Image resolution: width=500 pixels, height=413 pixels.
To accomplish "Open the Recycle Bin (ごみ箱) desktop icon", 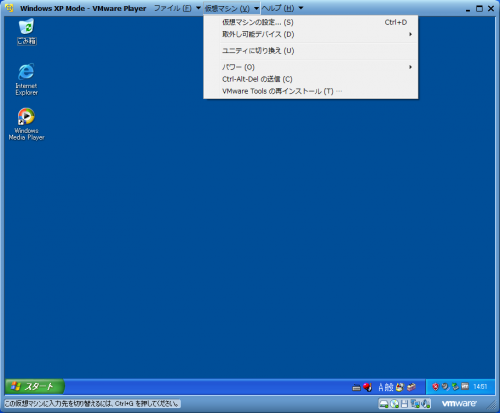I will coord(27,32).
